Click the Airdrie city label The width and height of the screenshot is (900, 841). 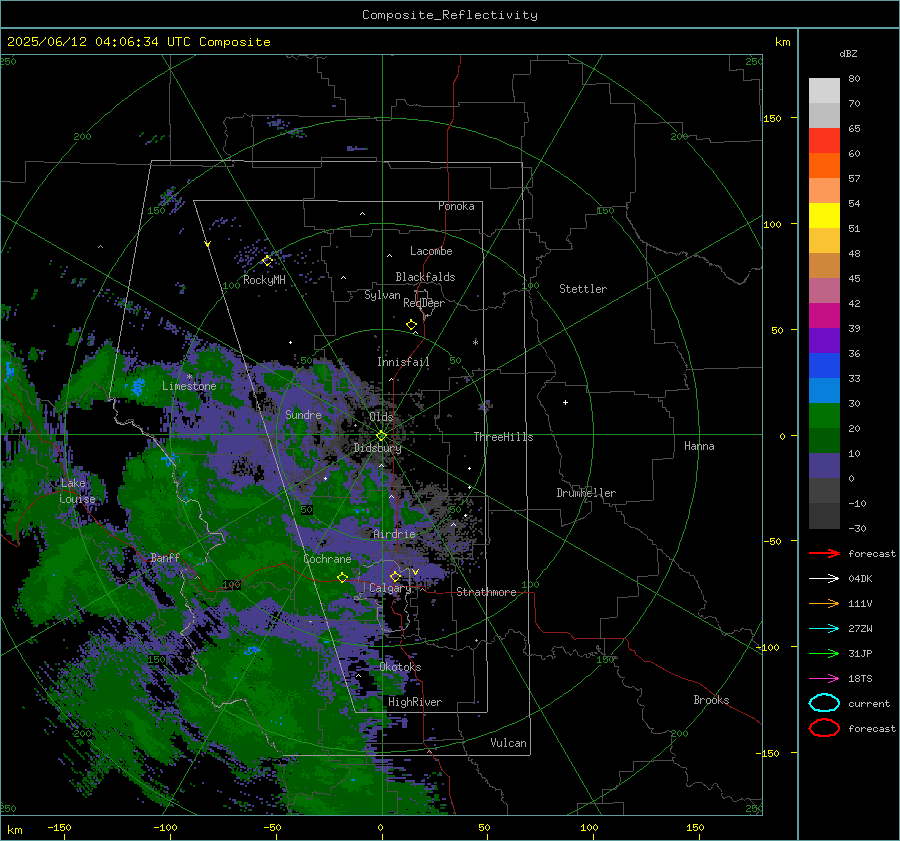coord(394,534)
